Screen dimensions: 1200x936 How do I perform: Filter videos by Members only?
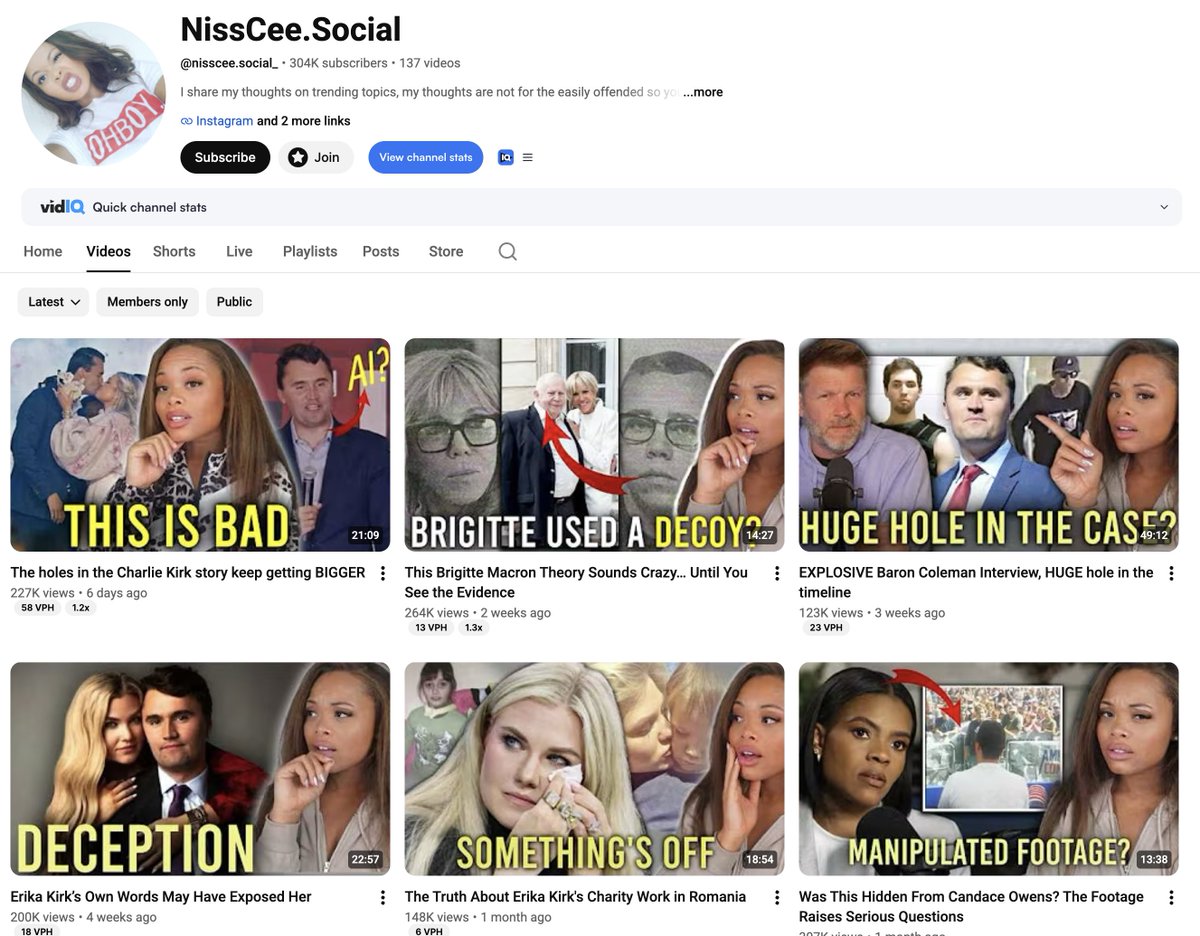tap(147, 302)
